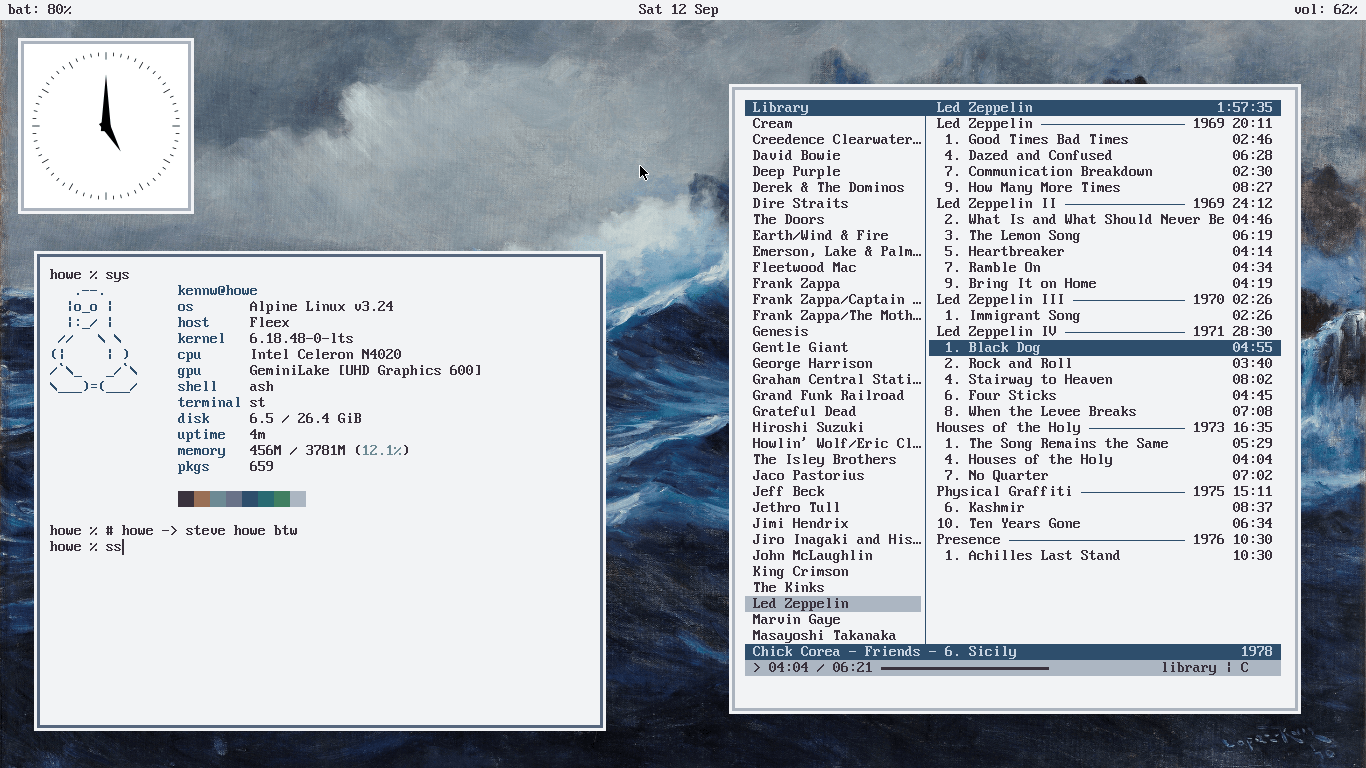Screen dimensions: 1366x768
Task: Click the Physical Graffiti album header
Action: [x=1104, y=492]
